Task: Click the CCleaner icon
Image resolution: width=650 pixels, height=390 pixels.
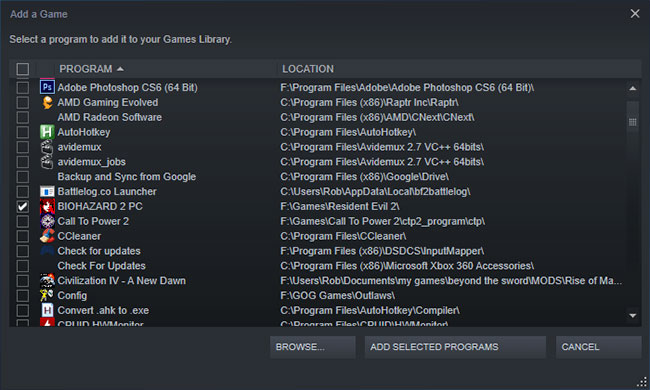Action: pyautogui.click(x=47, y=236)
